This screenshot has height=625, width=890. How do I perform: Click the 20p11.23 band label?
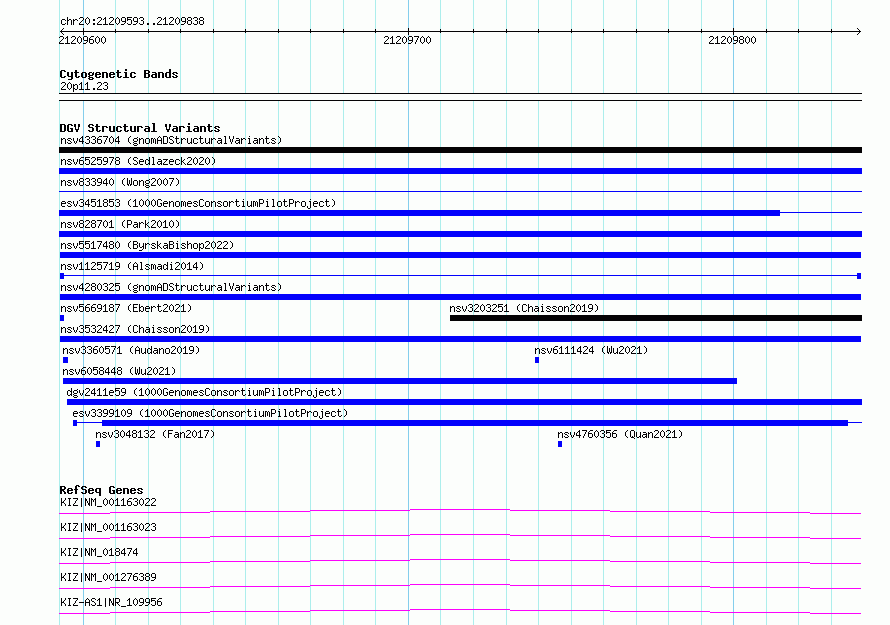coord(84,86)
